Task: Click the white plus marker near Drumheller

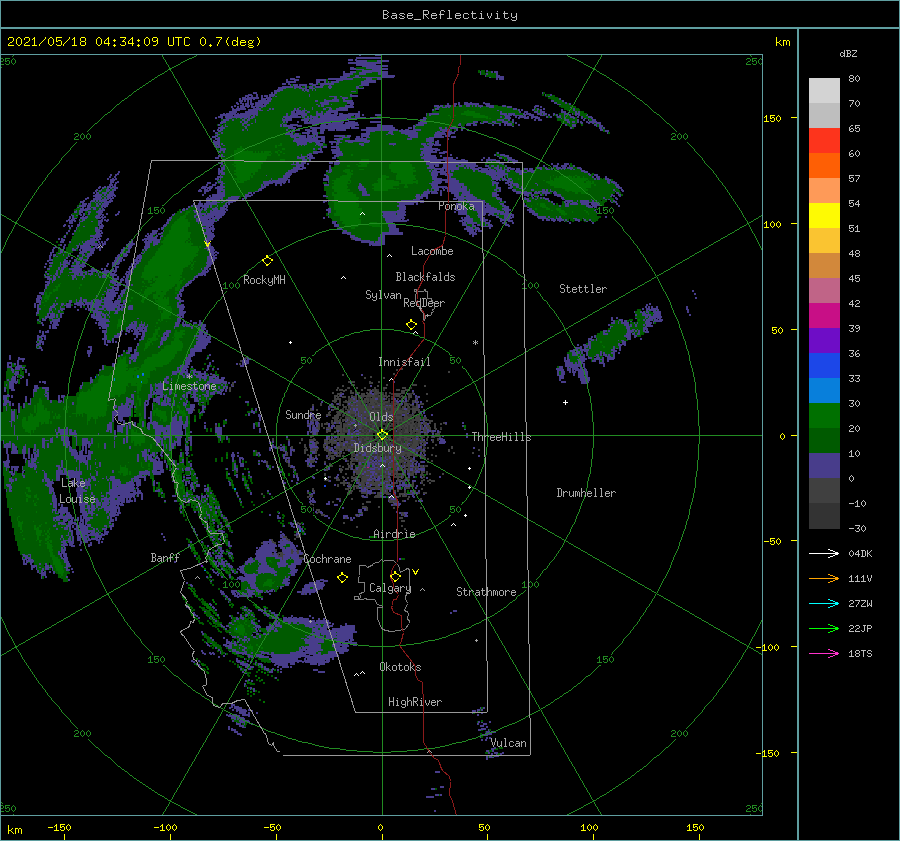Action: tap(565, 402)
